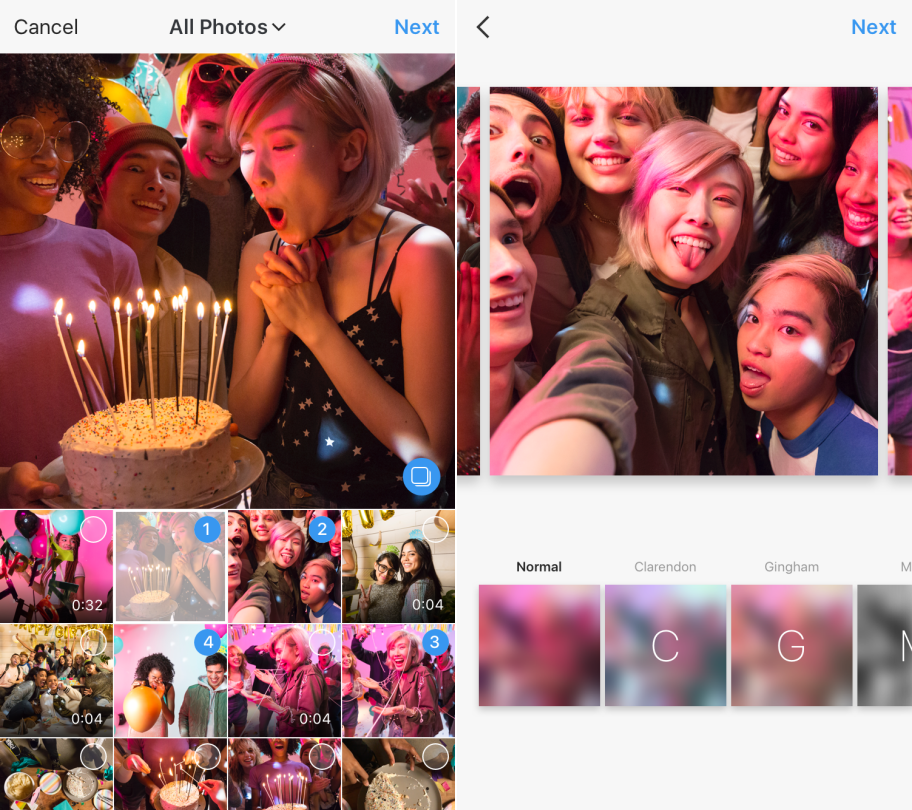Tap the large group selfie preview image
912x810 pixels.
683,280
